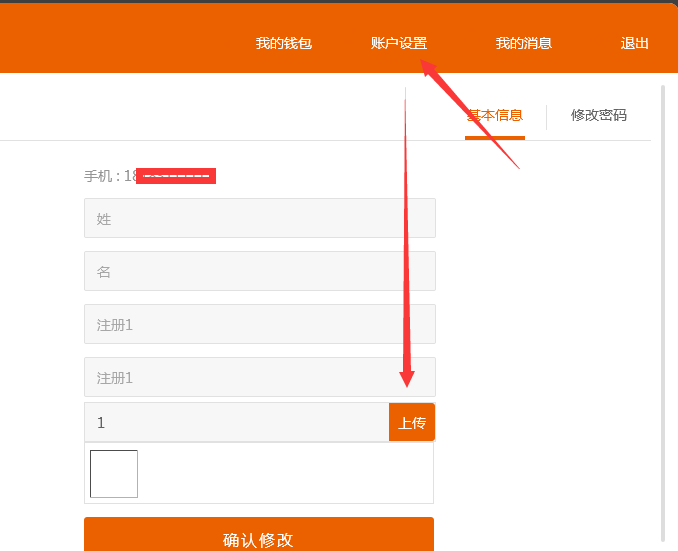Switch to the 修改密码 tab
678x551 pixels.
tap(598, 115)
